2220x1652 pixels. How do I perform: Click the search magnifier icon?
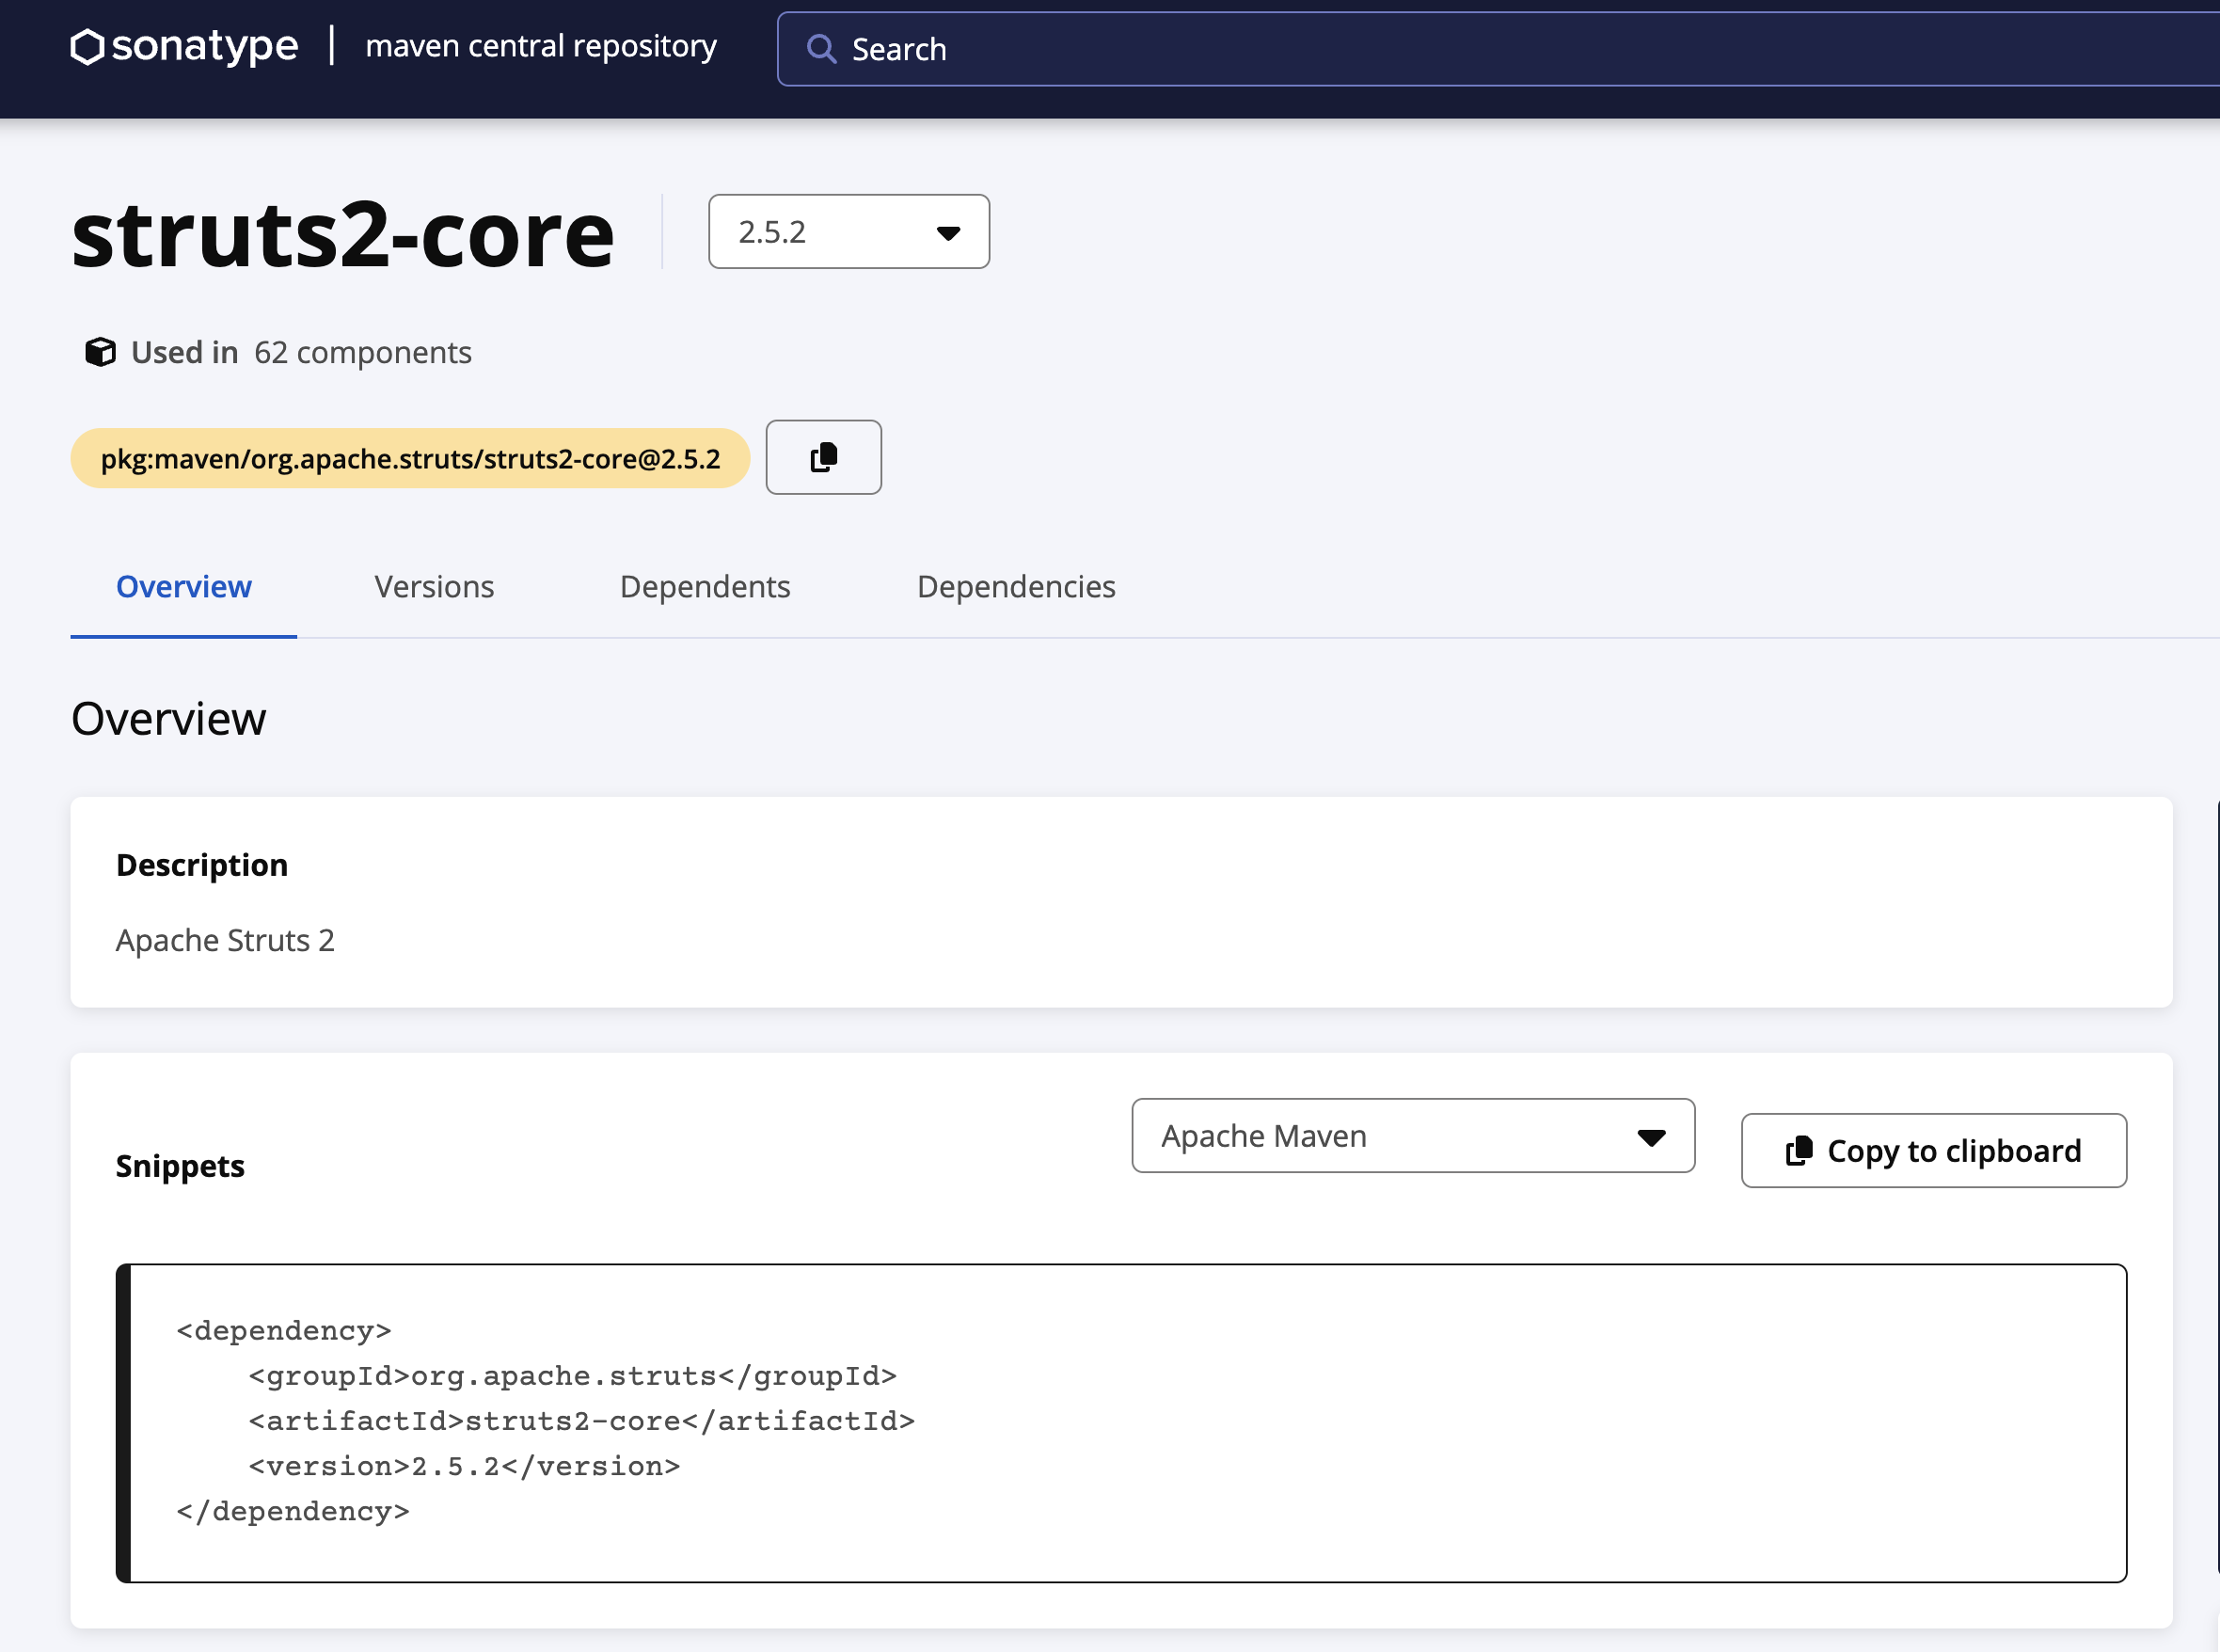[821, 49]
